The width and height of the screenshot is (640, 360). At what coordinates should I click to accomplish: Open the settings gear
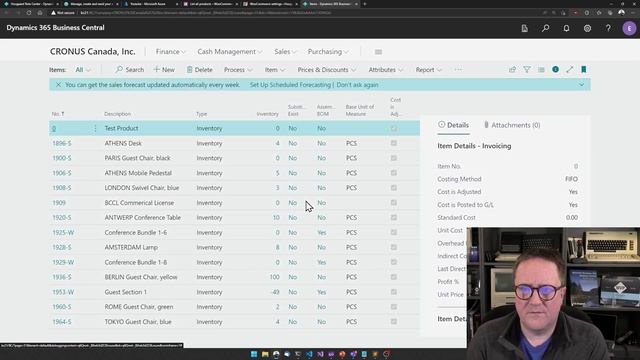click(587, 28)
